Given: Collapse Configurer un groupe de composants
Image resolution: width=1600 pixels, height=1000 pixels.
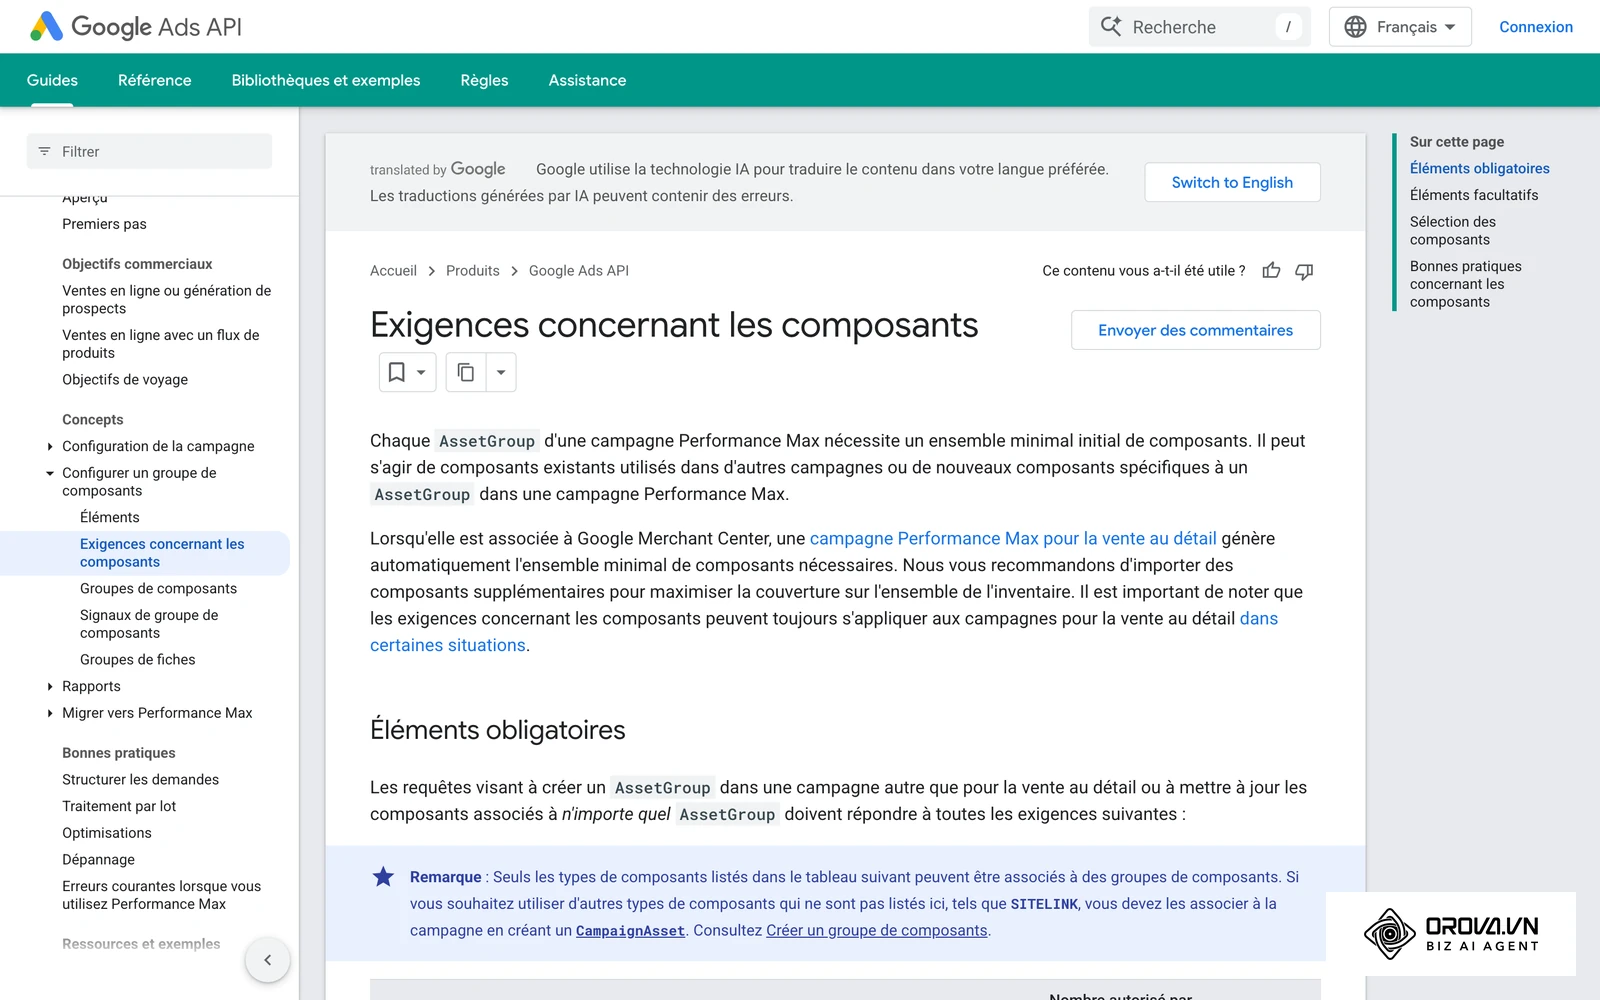Looking at the screenshot, I should tap(50, 473).
